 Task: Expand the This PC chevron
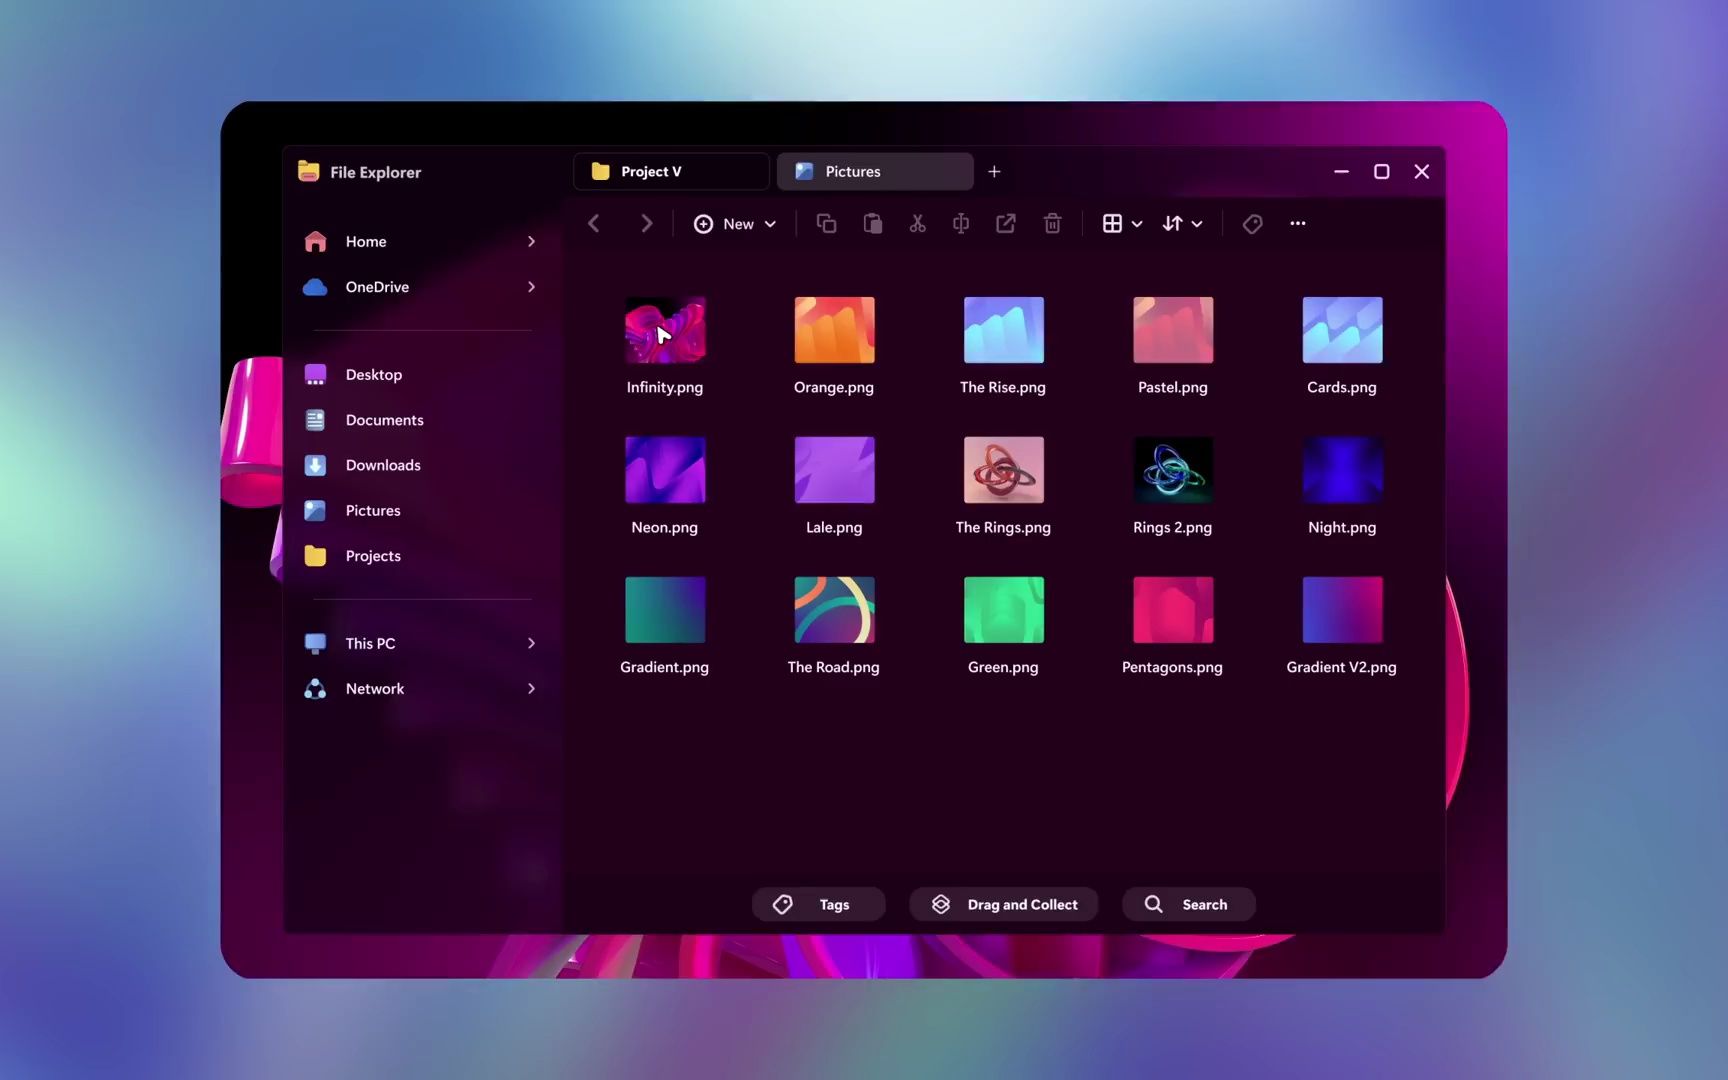click(x=531, y=643)
